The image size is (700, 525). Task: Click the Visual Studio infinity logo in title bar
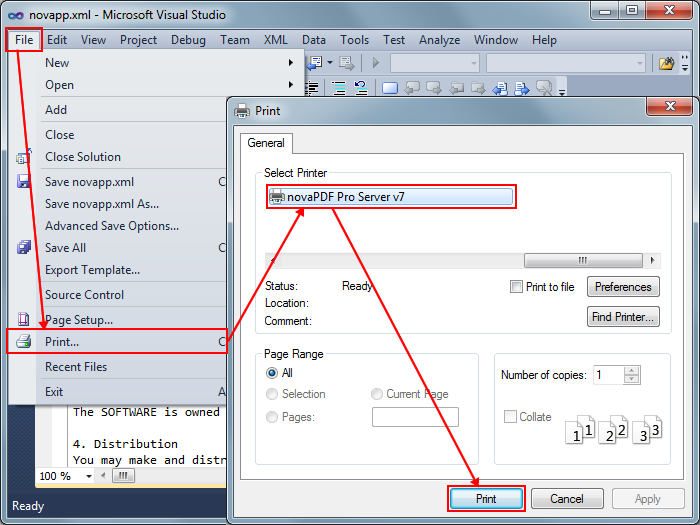16,16
